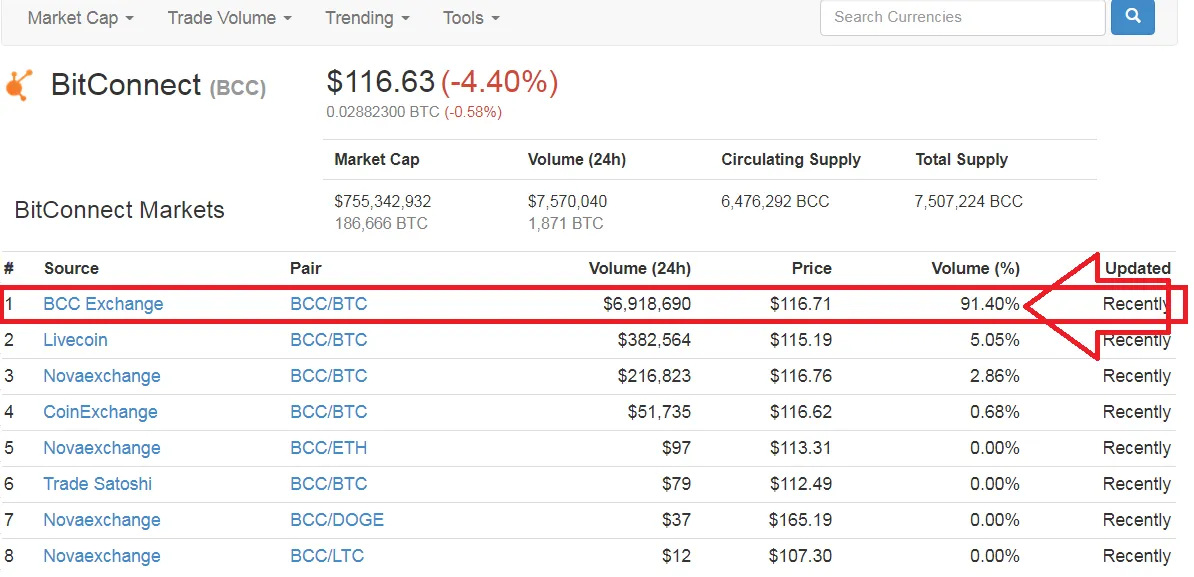Screen dimensions: 1194x577
Task: Click the Pair column header
Action: tap(305, 268)
